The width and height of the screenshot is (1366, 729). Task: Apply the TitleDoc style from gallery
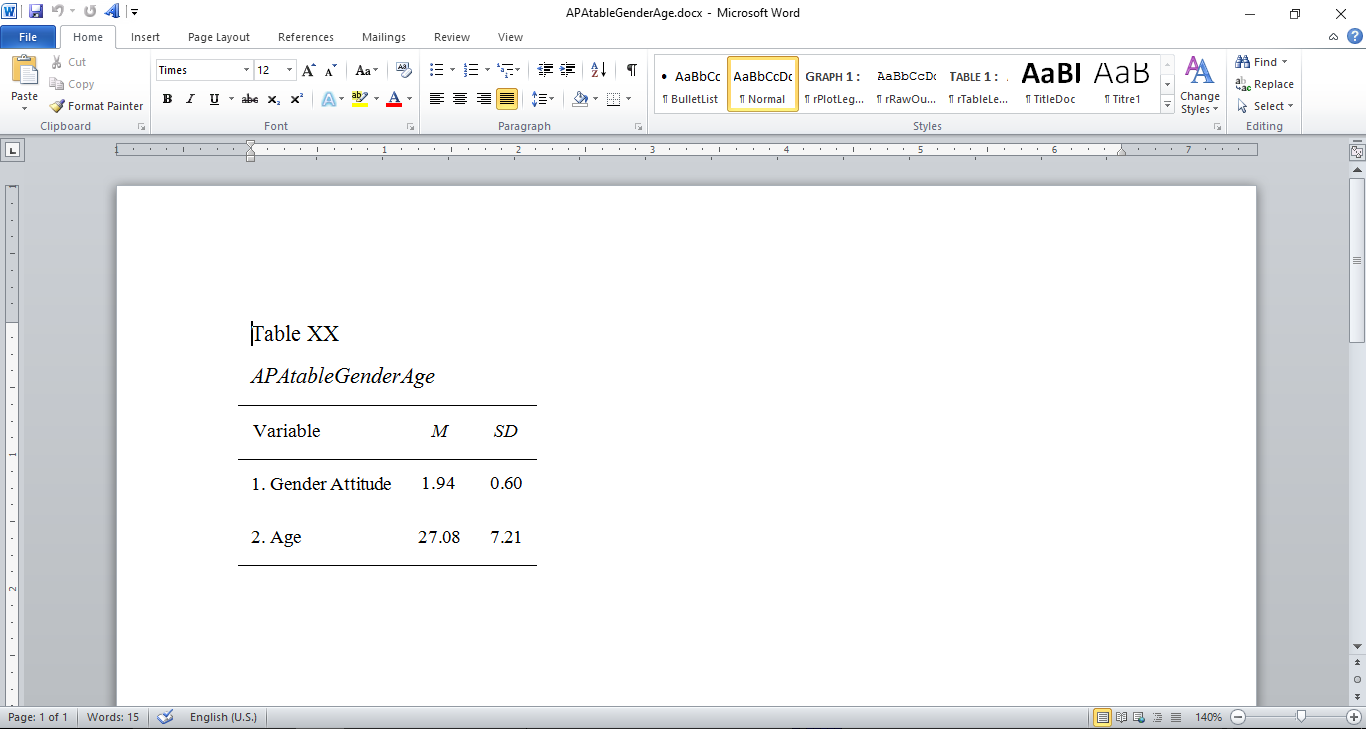point(1054,84)
